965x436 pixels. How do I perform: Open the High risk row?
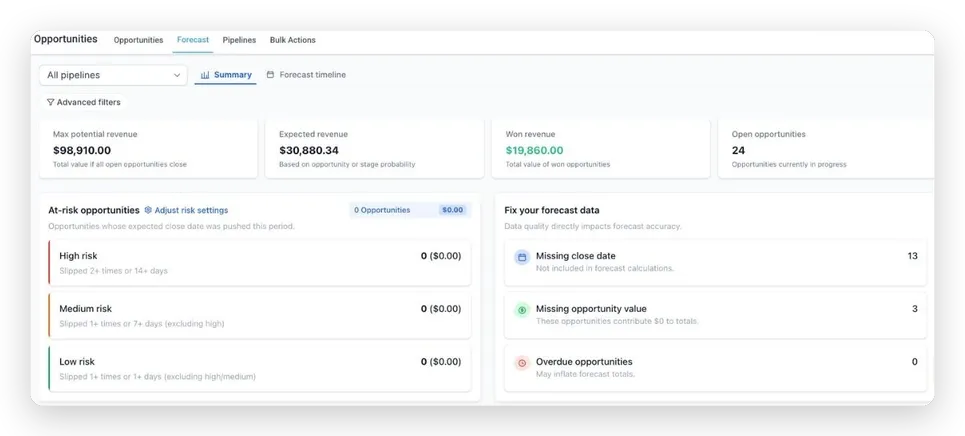coord(260,263)
